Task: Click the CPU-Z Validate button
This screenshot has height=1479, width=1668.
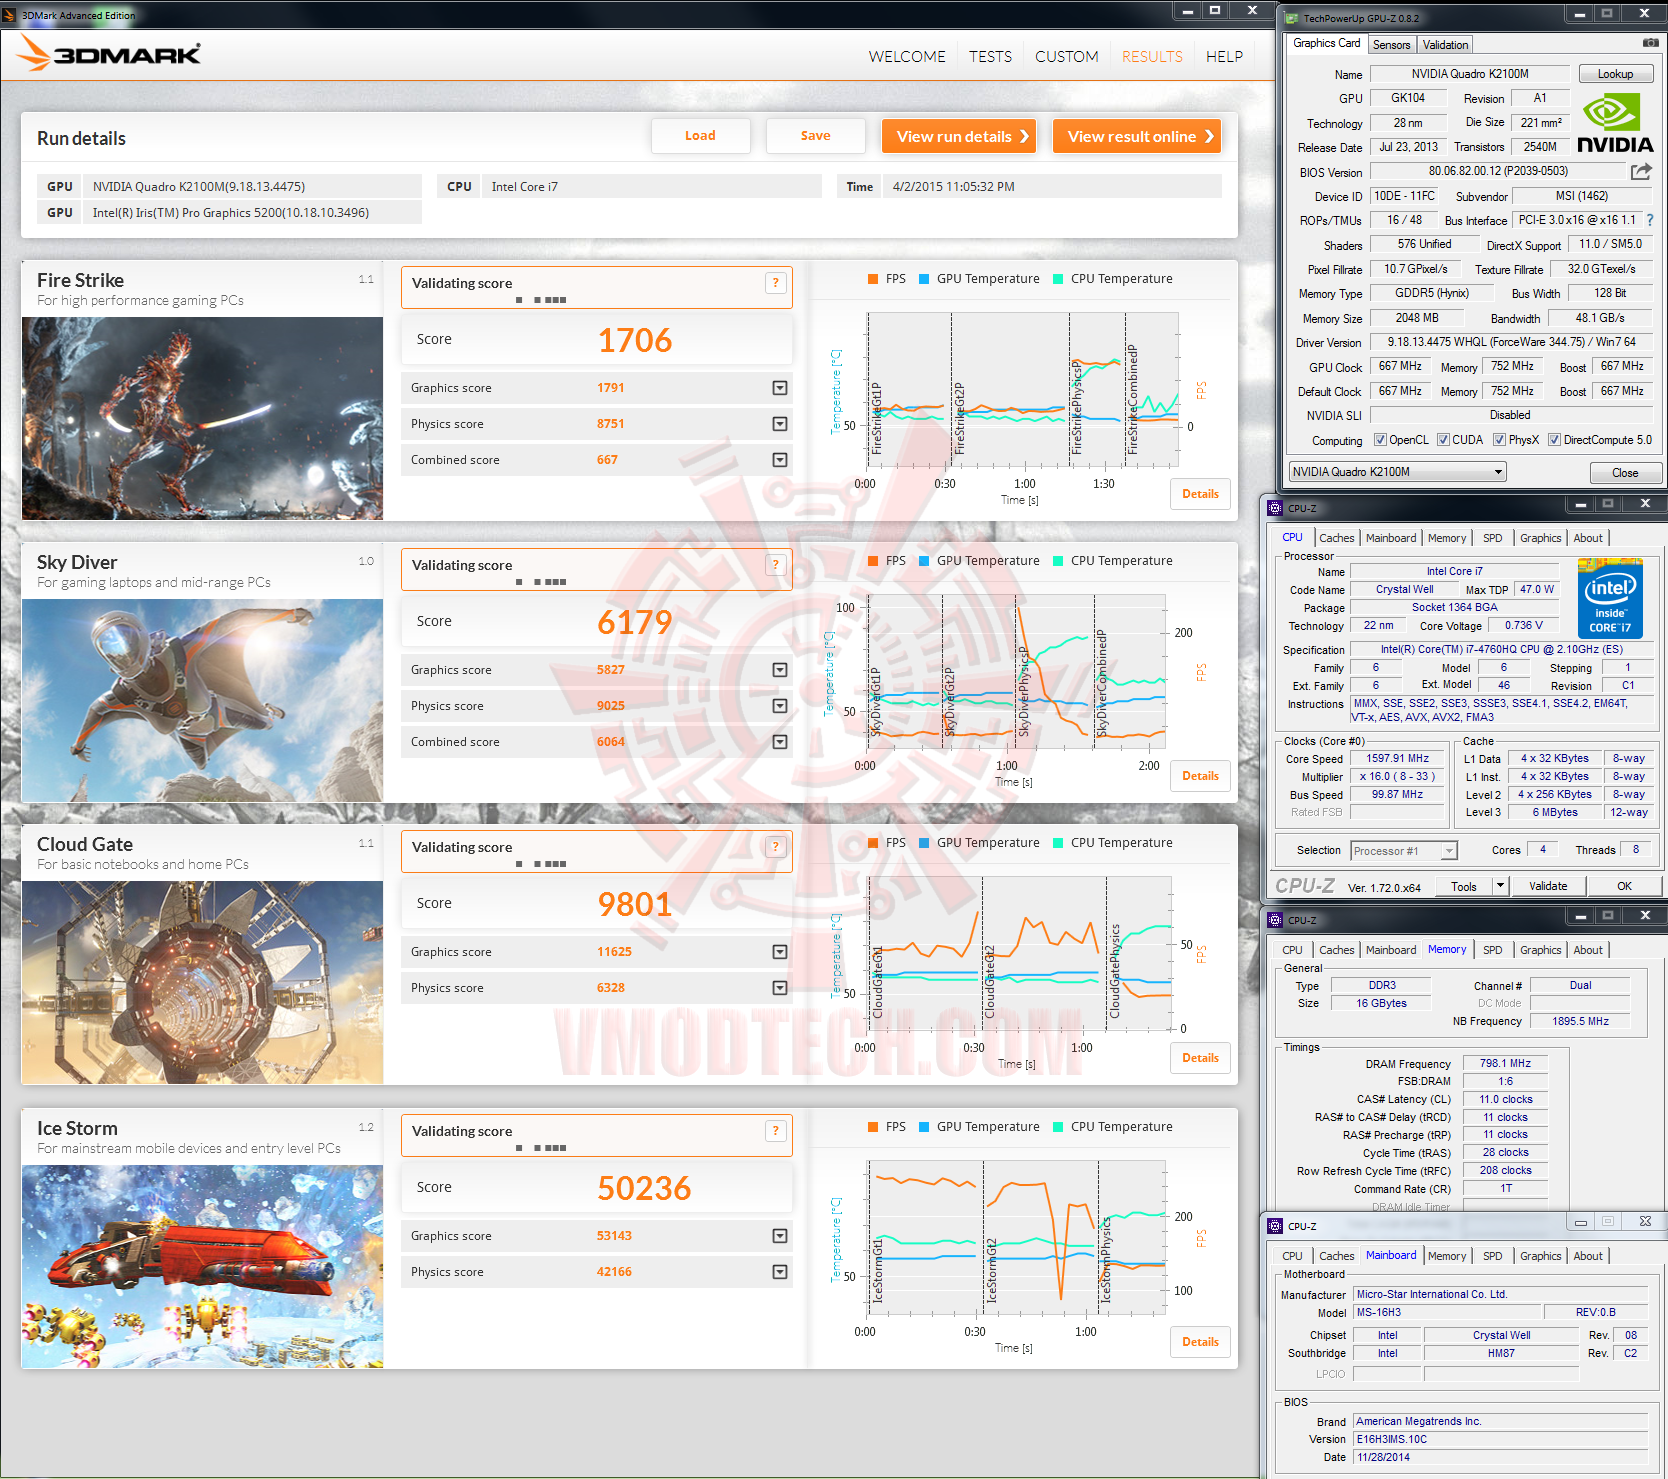Action: [1548, 886]
